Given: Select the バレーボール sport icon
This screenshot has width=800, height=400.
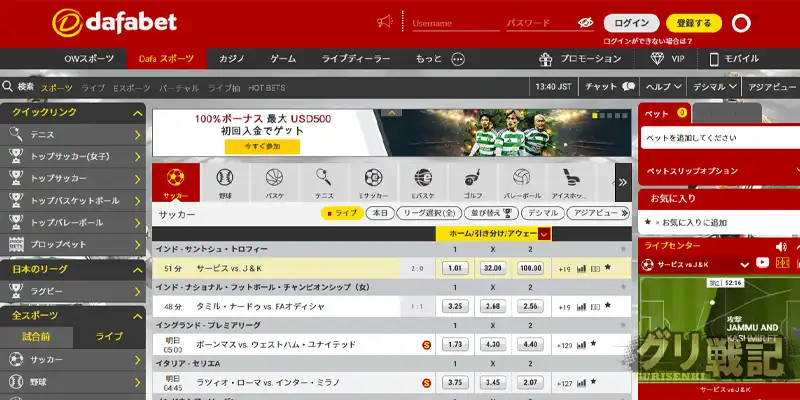Looking at the screenshot, I should click(x=522, y=183).
